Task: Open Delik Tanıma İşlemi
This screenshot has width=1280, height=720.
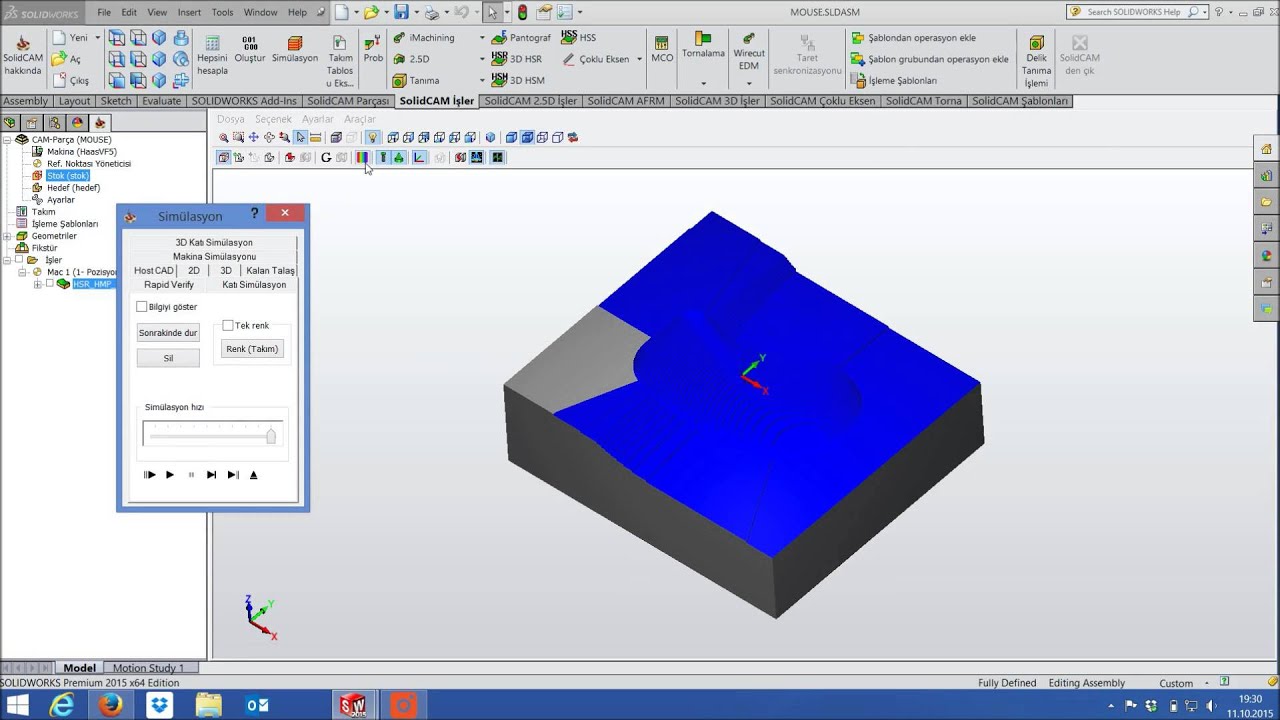Action: [1036, 62]
